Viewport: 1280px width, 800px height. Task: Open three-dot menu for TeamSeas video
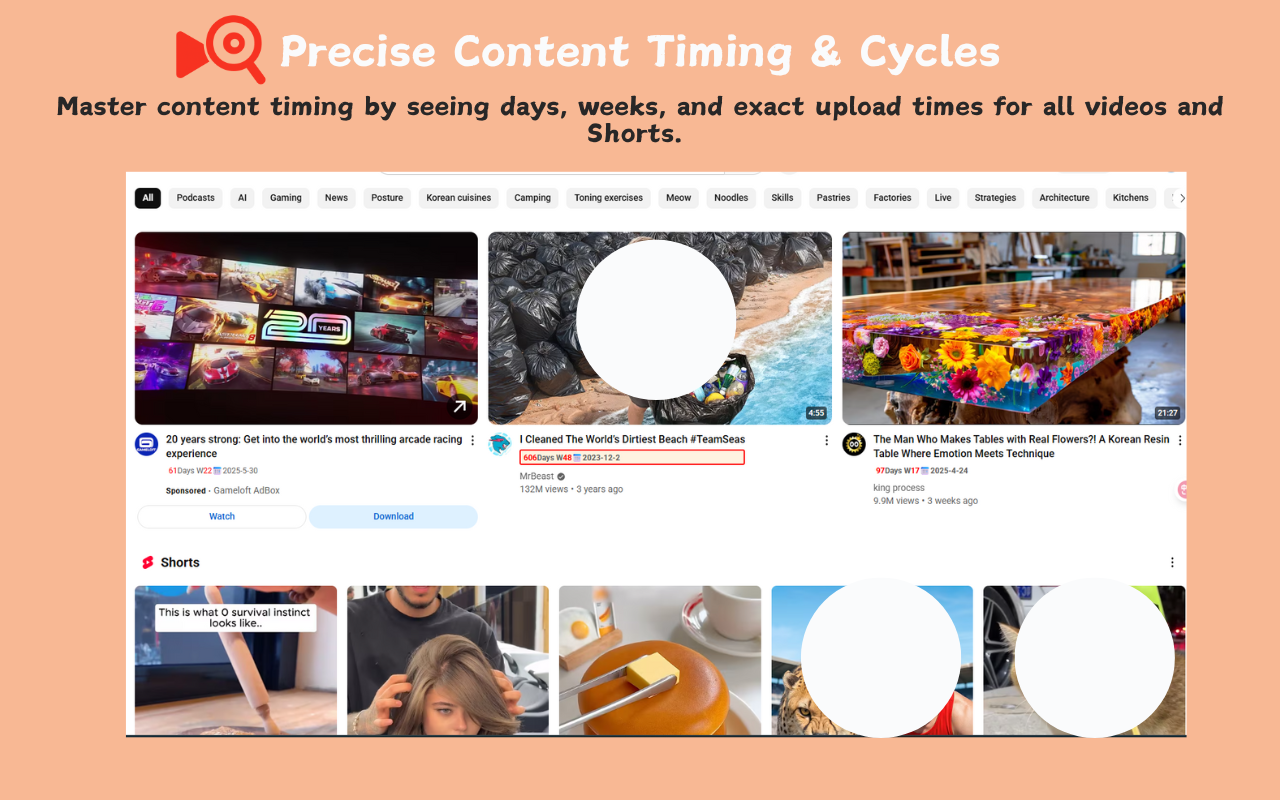[826, 440]
